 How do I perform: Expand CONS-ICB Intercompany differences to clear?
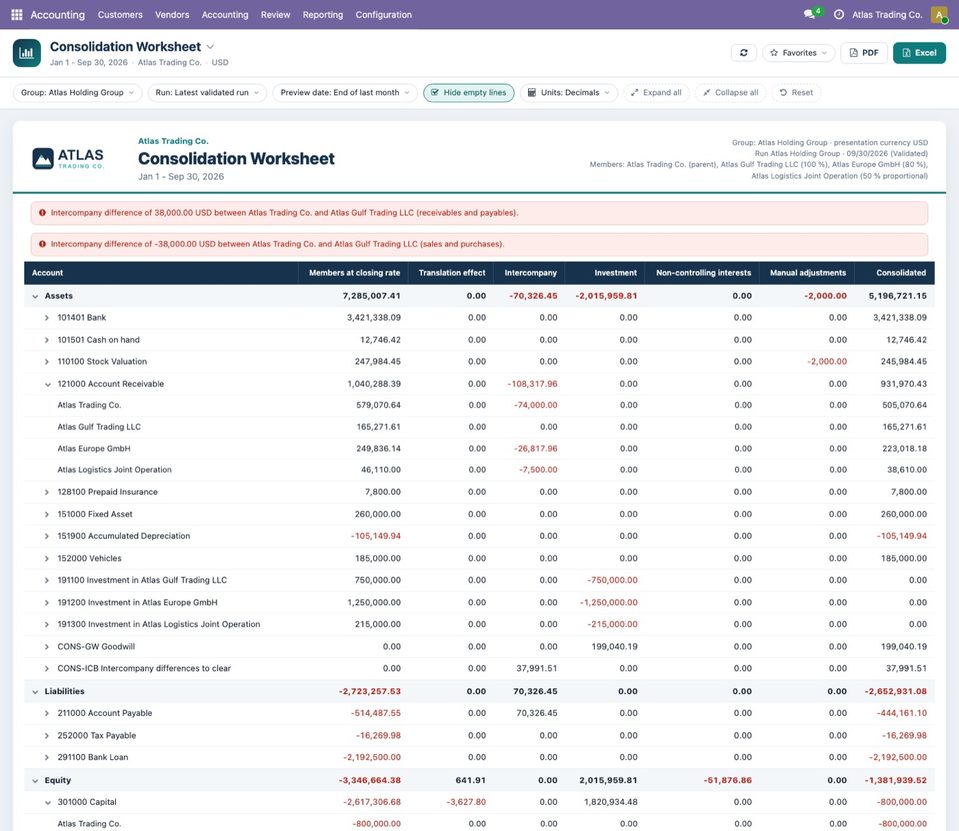[x=46, y=669]
